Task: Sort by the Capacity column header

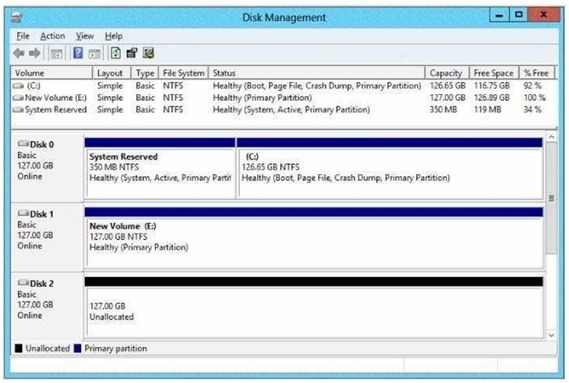Action: tap(447, 73)
